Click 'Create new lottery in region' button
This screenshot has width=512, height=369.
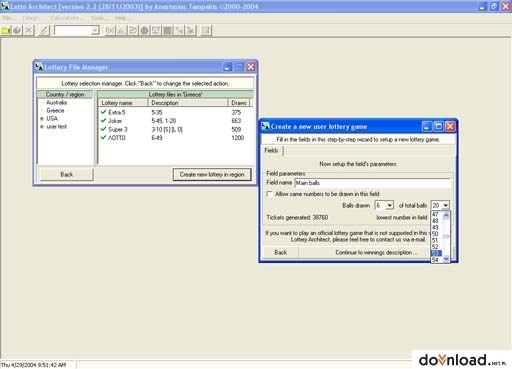tap(212, 174)
